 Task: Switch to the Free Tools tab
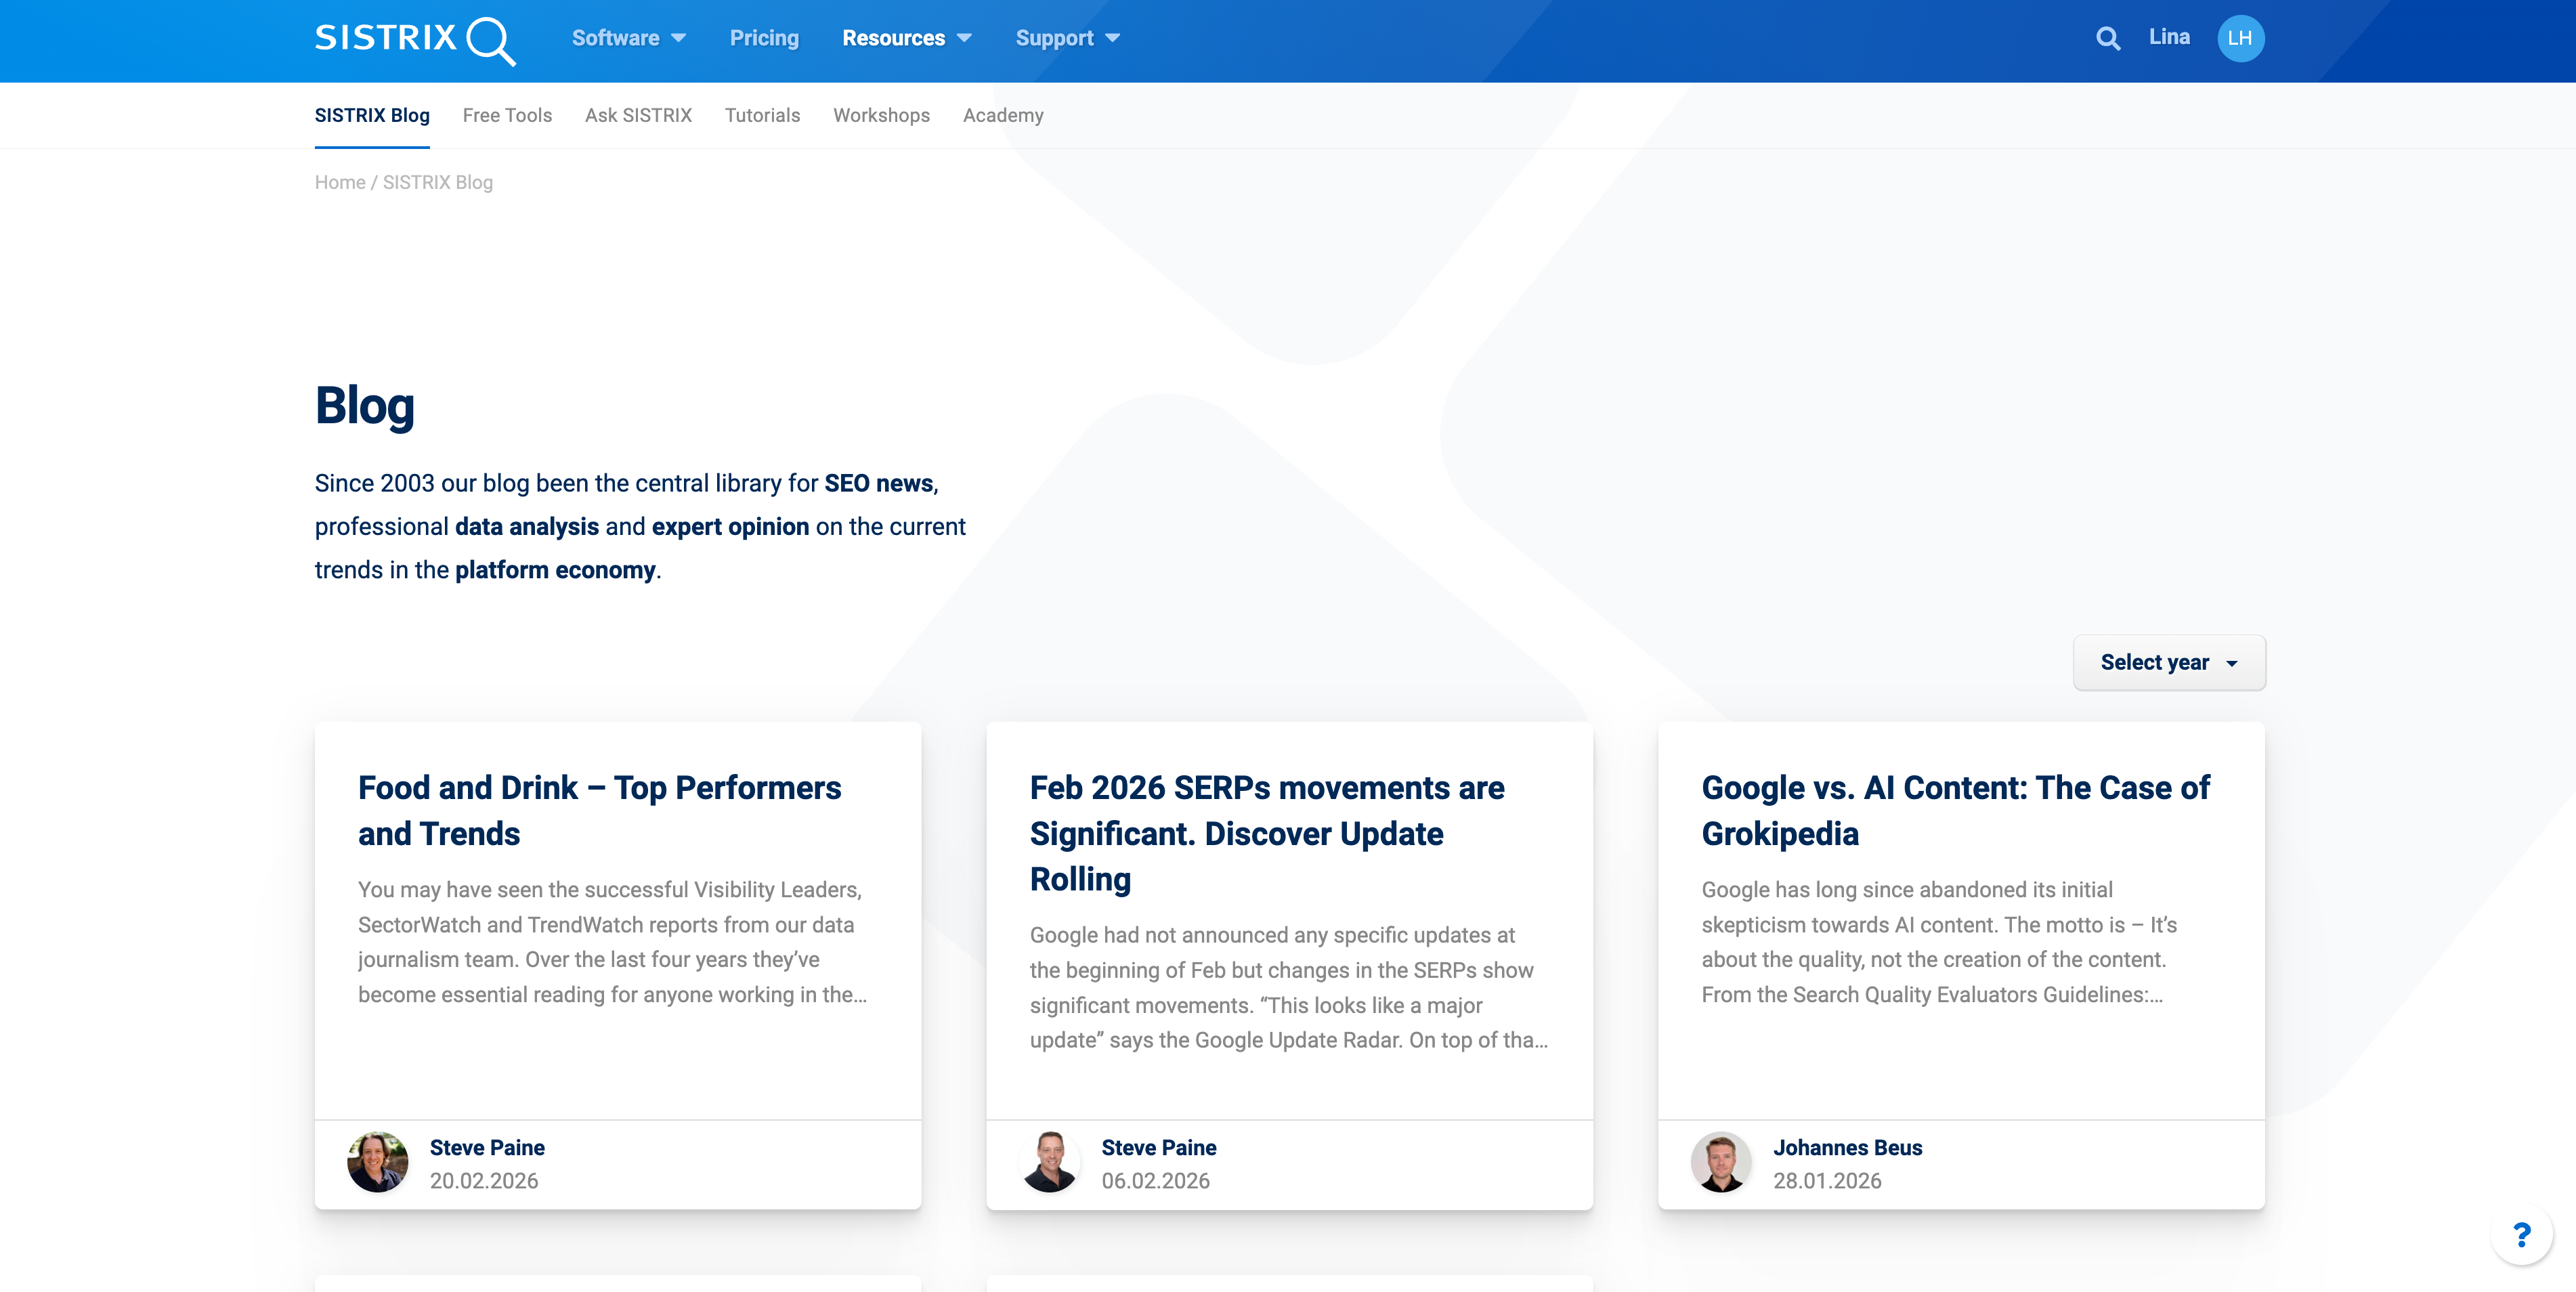click(507, 115)
